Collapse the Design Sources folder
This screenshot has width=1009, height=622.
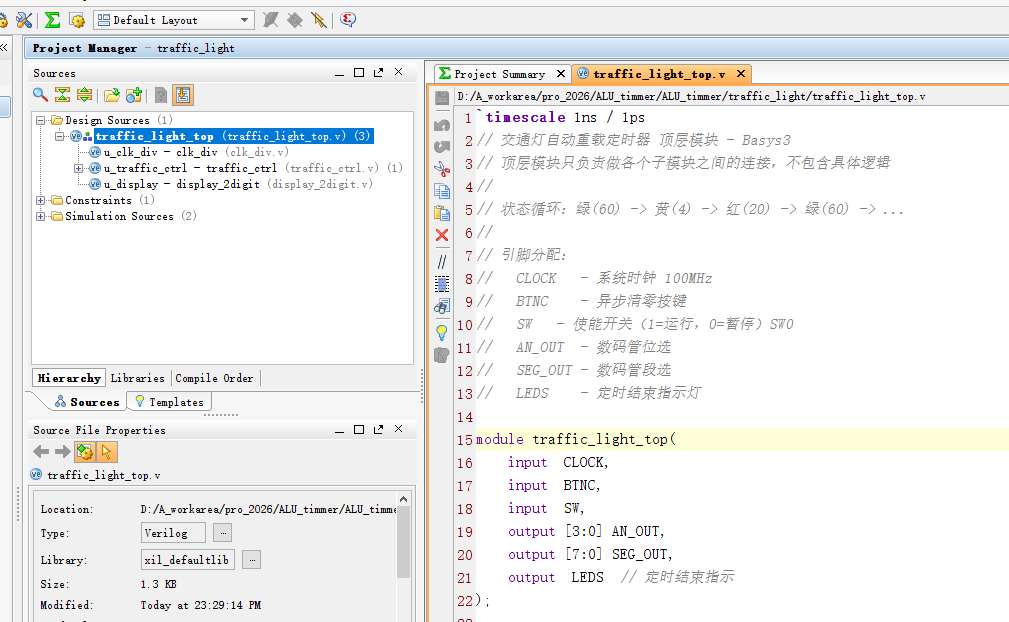point(41,120)
